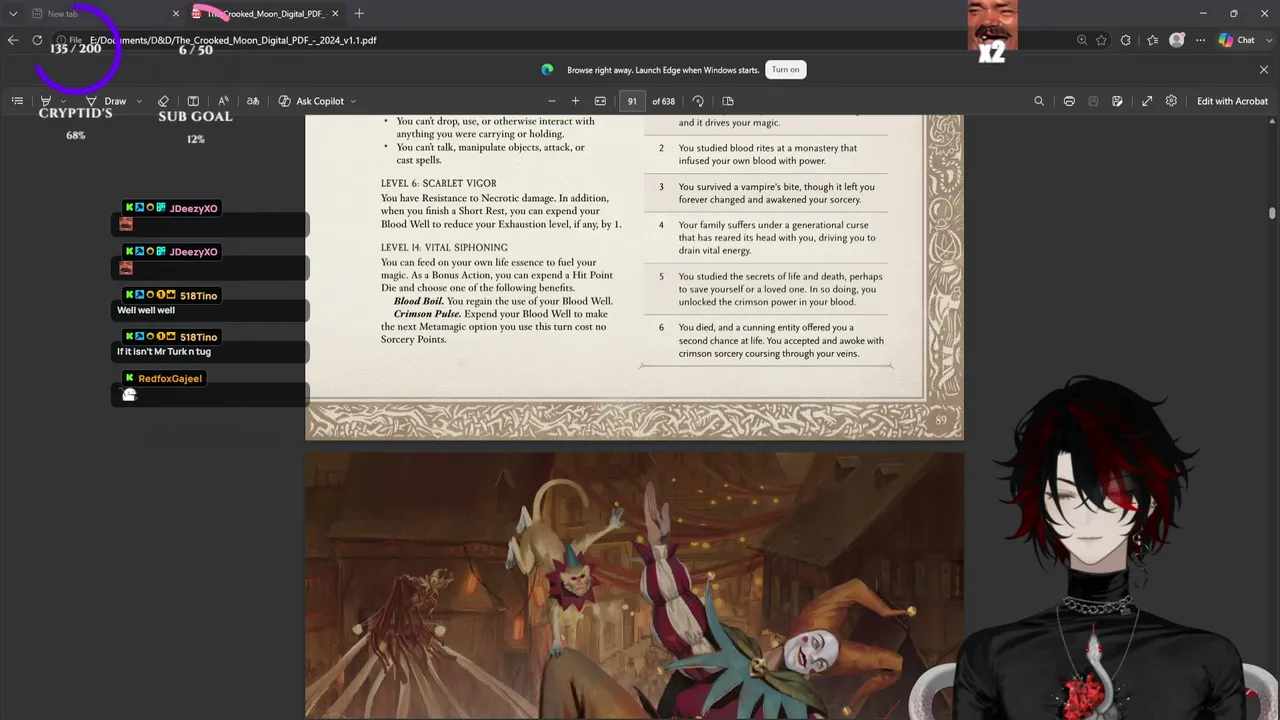Ask Copilot about this PDF
Image resolution: width=1280 pixels, height=720 pixels.
click(x=311, y=101)
